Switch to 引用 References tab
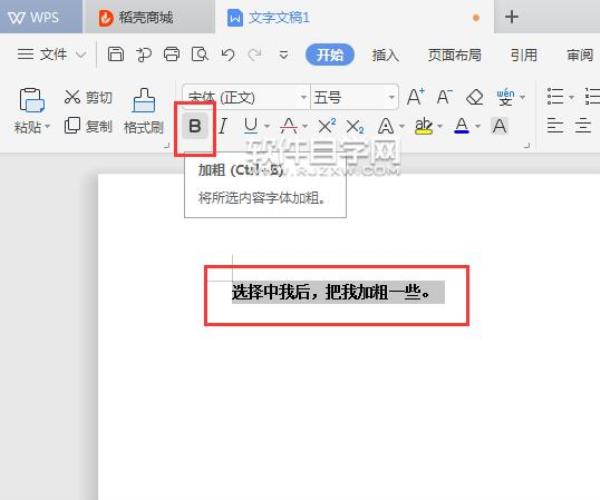The image size is (600, 500). (x=524, y=55)
